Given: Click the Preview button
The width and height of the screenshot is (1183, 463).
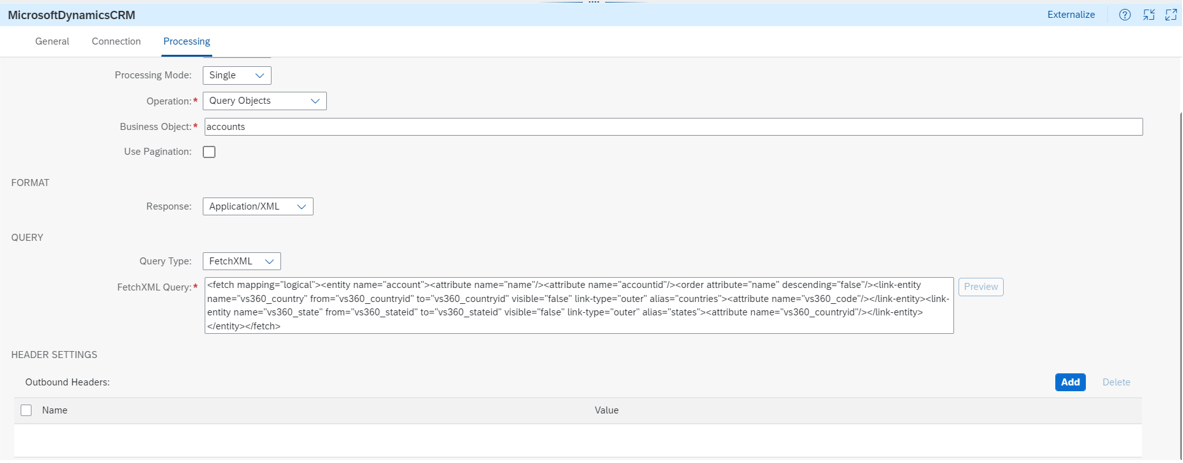Looking at the screenshot, I should [981, 287].
